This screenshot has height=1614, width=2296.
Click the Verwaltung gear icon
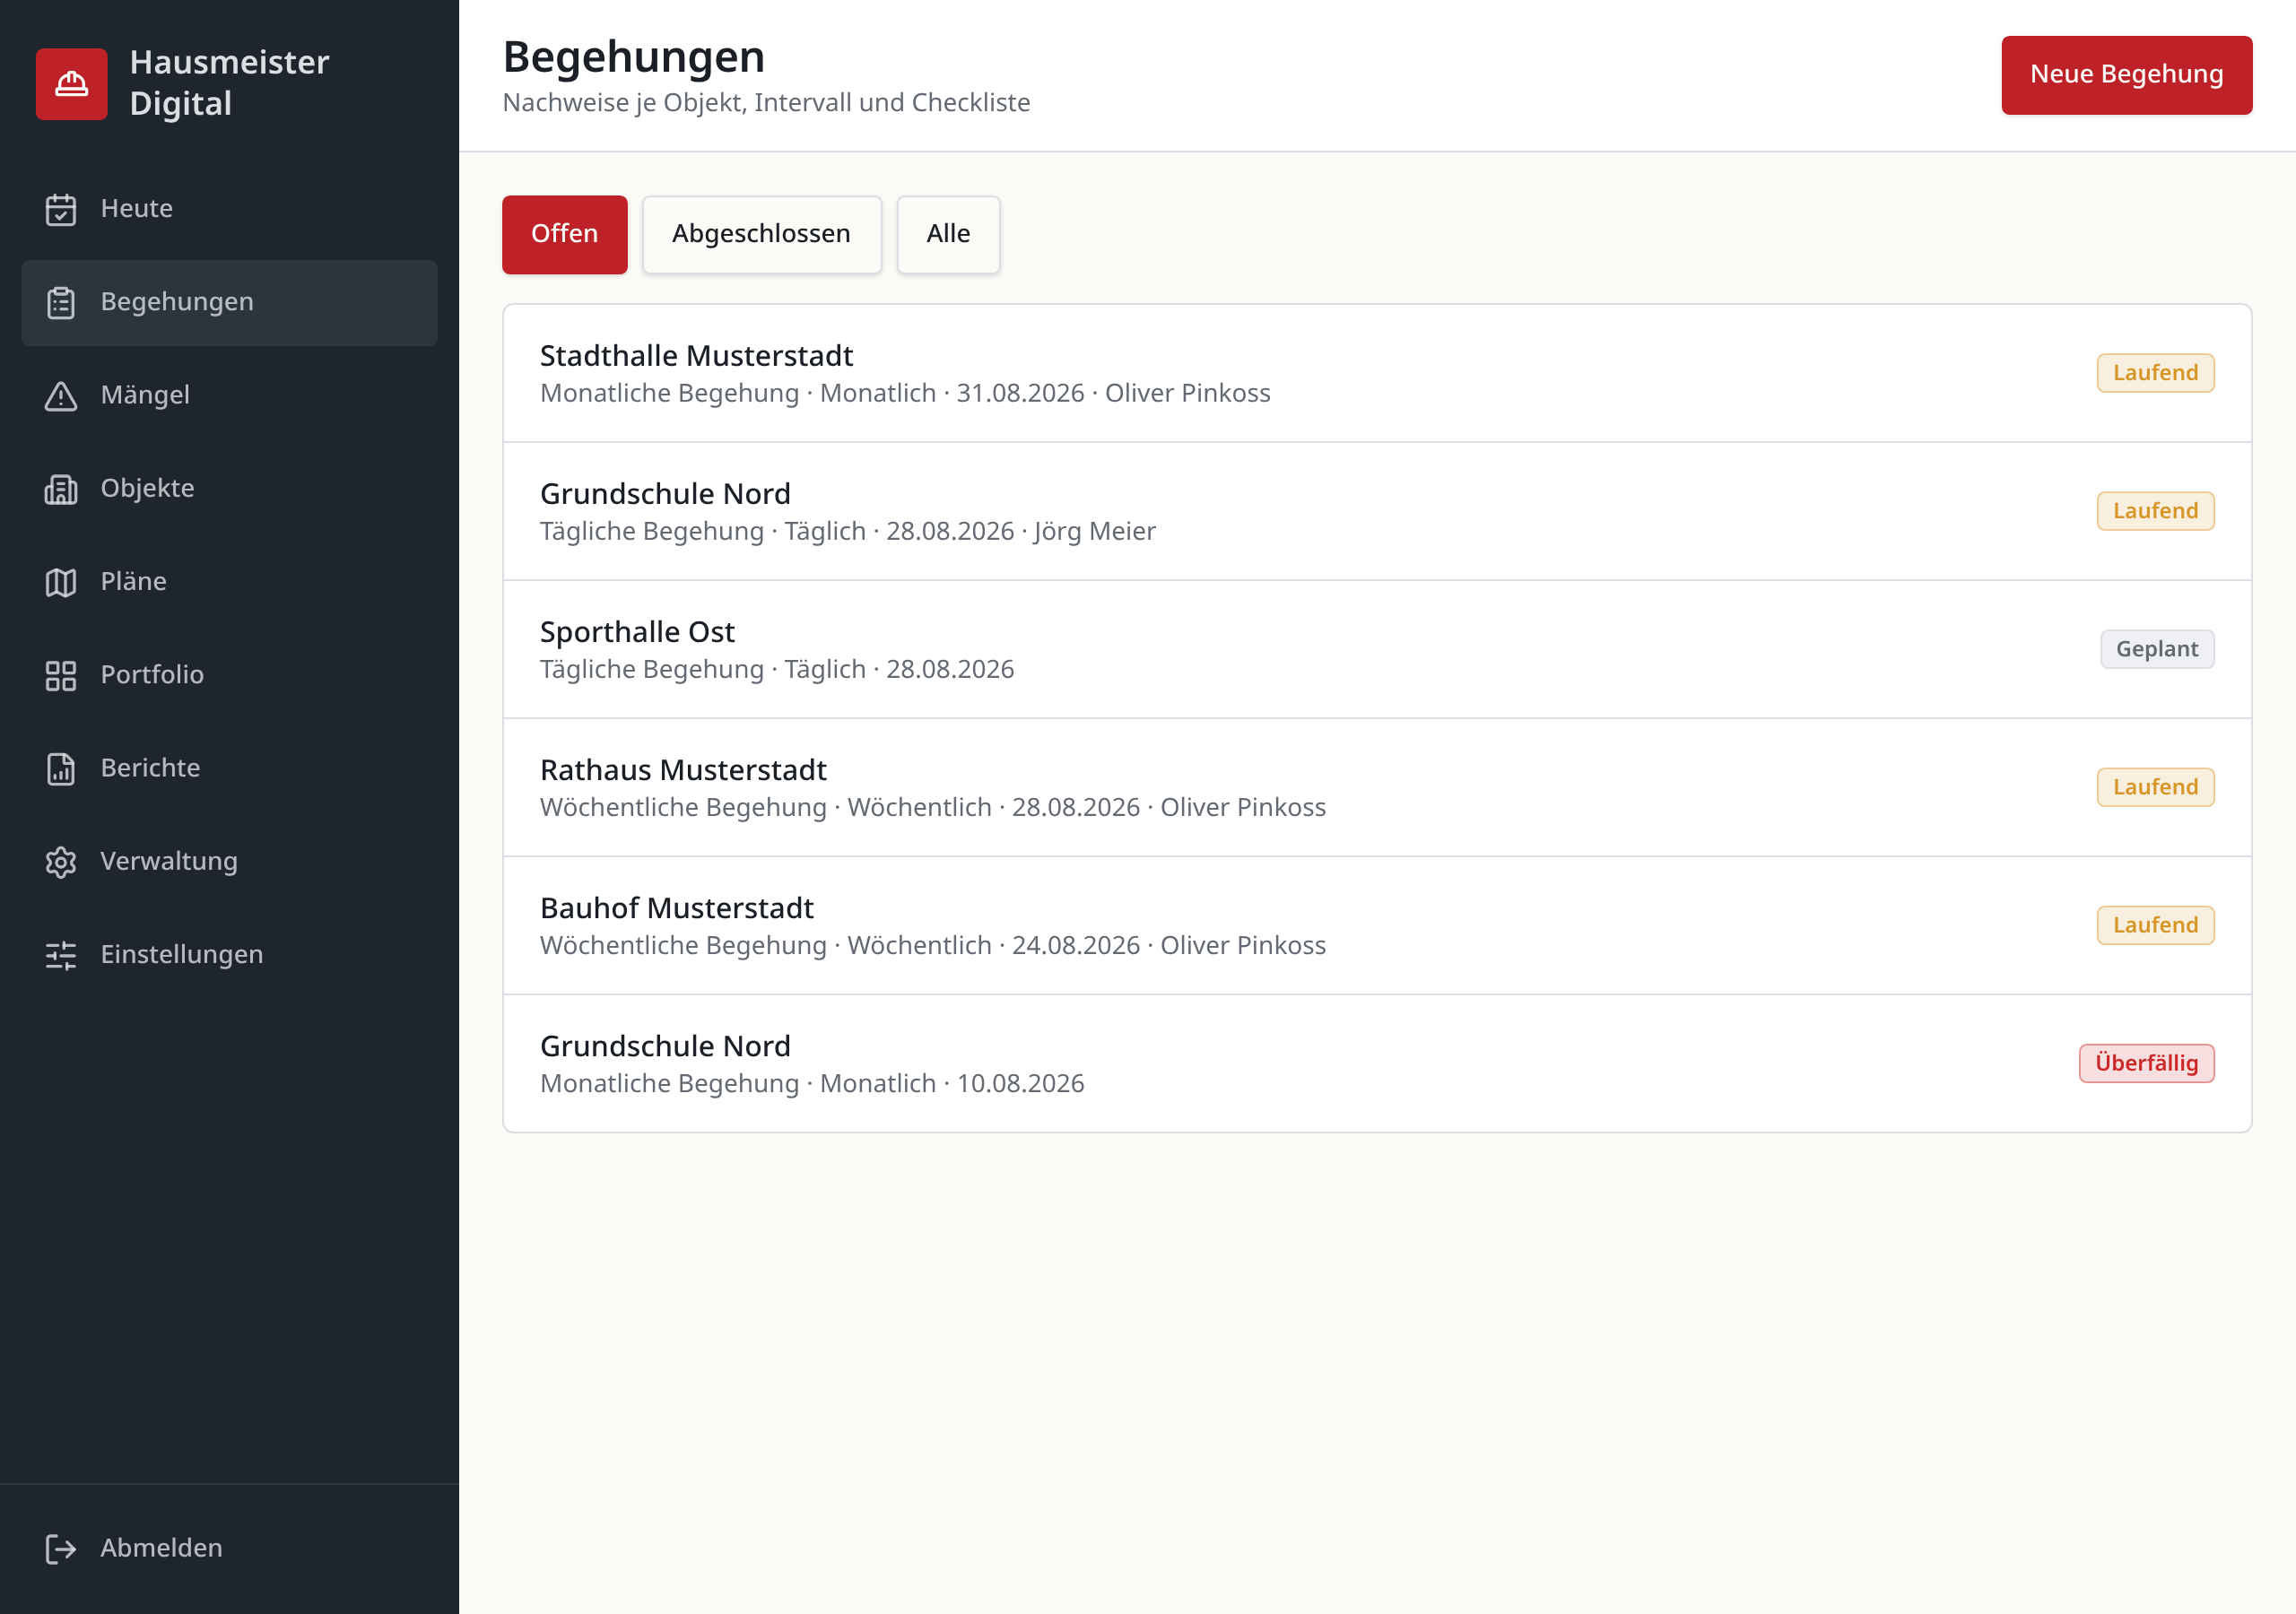(61, 862)
